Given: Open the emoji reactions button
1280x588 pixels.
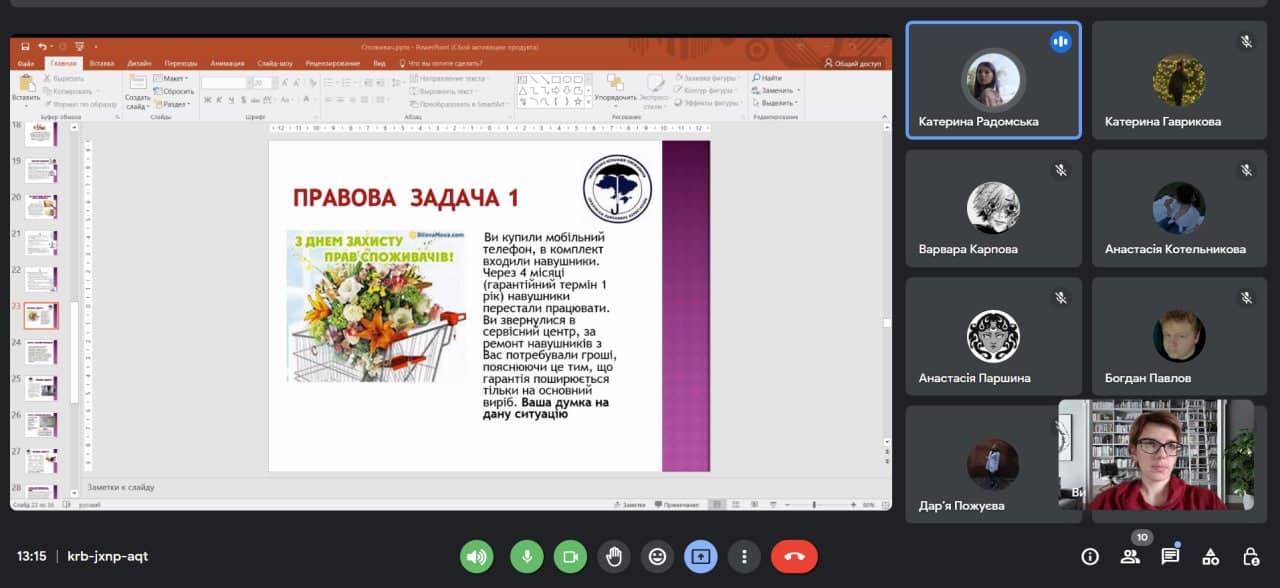Looking at the screenshot, I should [x=657, y=556].
